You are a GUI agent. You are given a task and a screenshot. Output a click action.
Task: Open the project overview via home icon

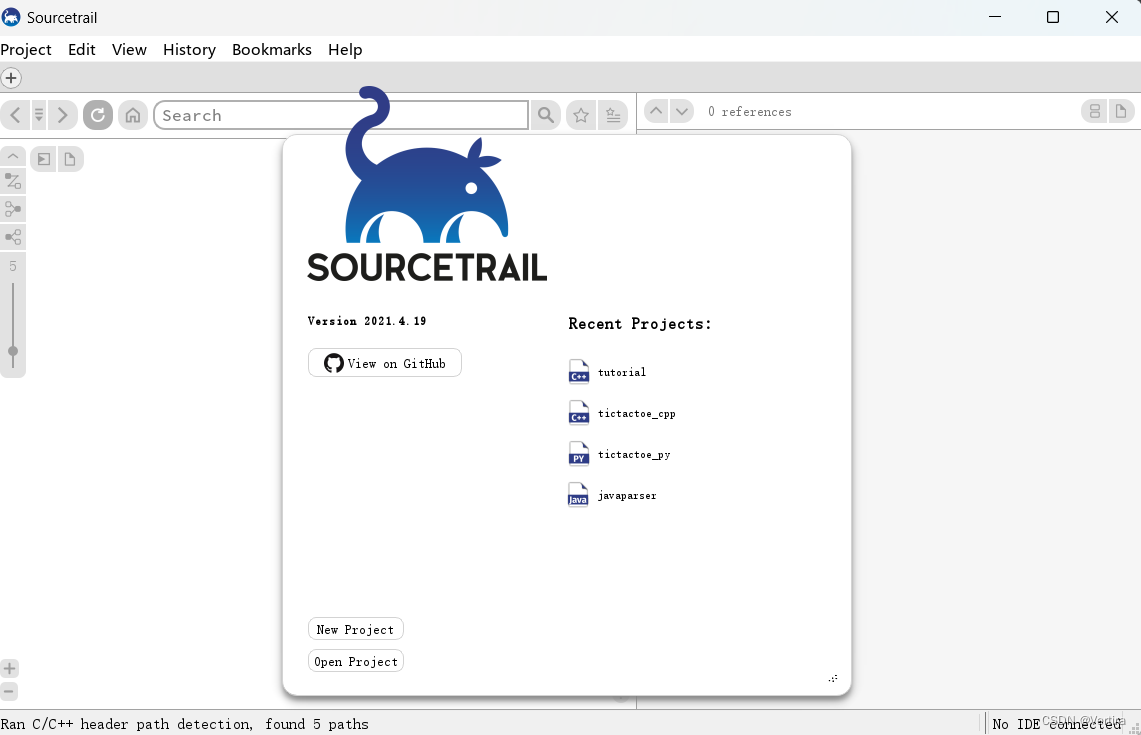coord(133,114)
